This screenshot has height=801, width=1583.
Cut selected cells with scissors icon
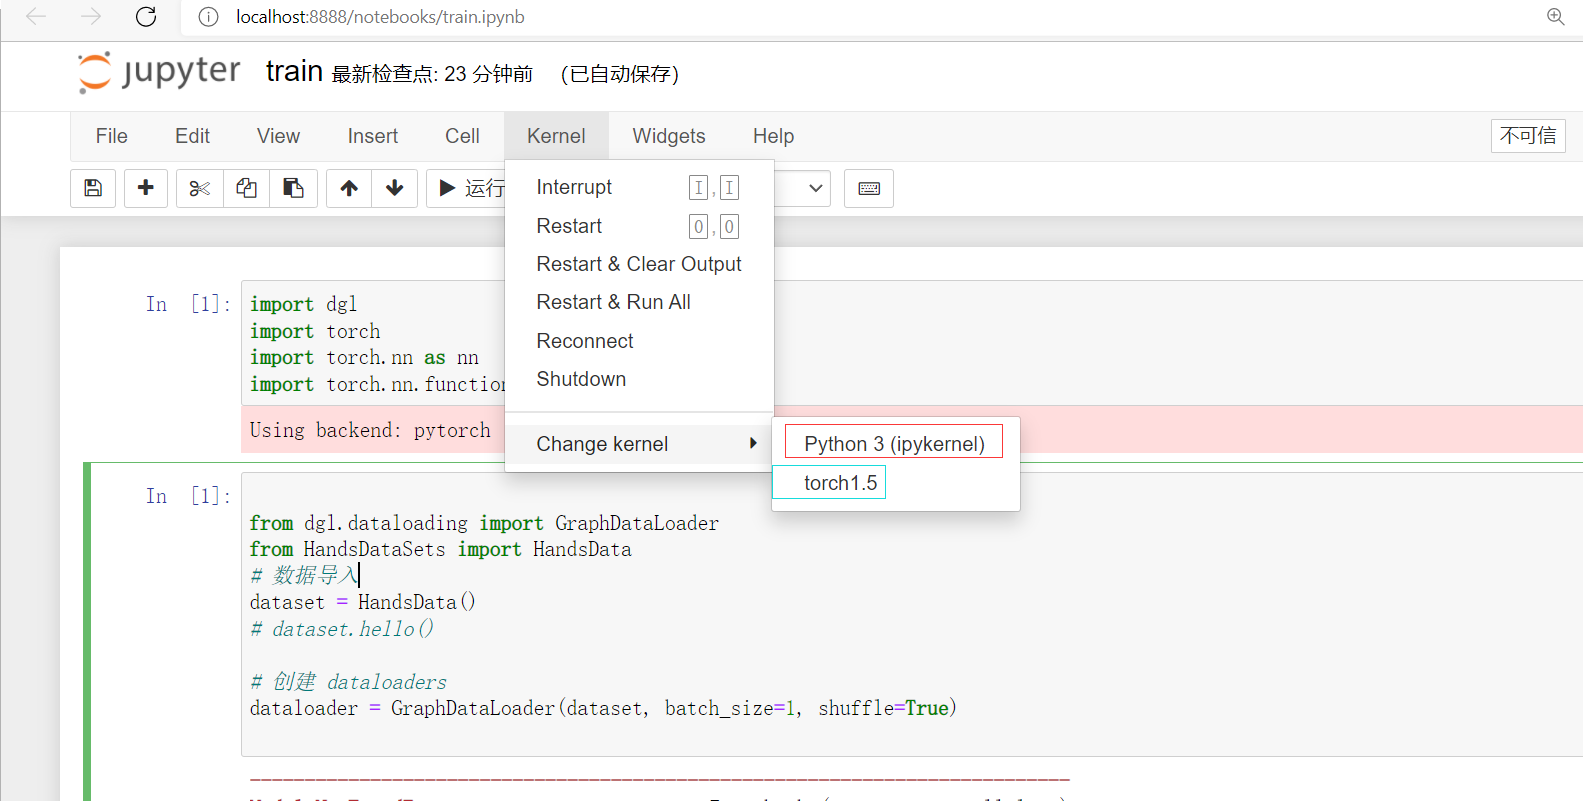pos(199,188)
